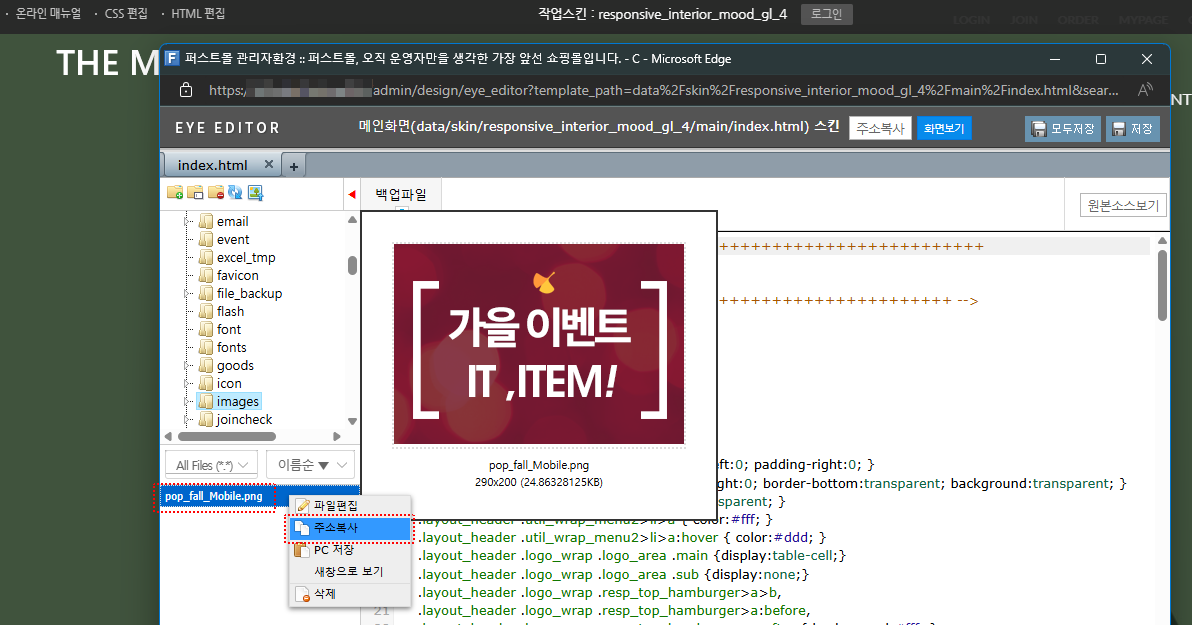This screenshot has height=625, width=1192.
Task: Click the Edge address bar URL
Action: [664, 90]
